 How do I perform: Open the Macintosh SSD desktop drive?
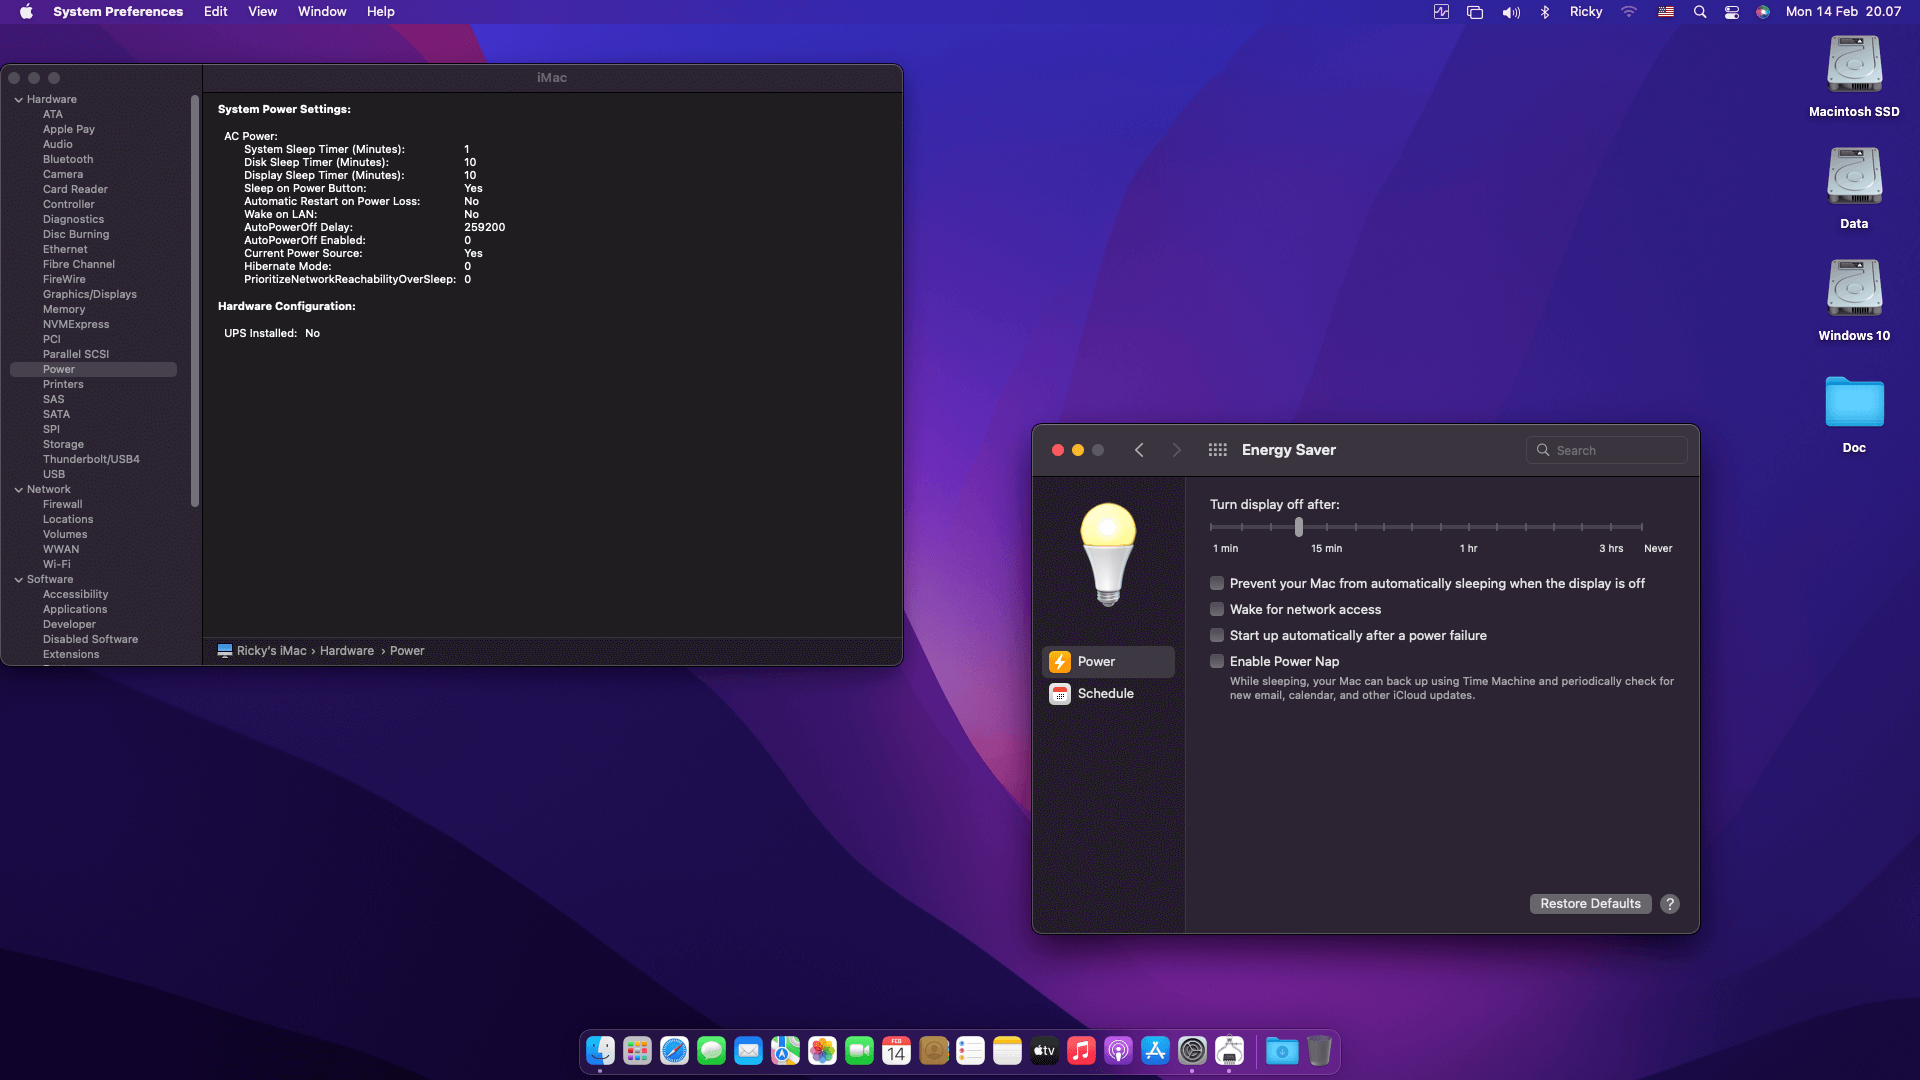tap(1854, 76)
